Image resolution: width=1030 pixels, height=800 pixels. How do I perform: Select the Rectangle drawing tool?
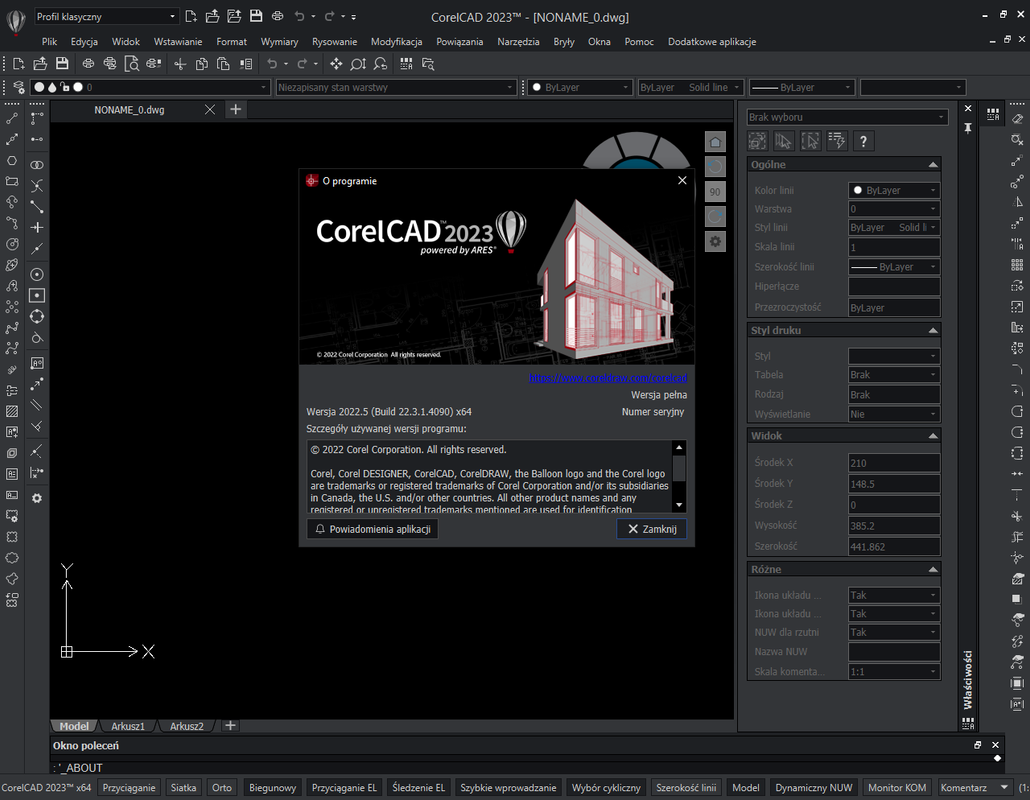coord(12,181)
